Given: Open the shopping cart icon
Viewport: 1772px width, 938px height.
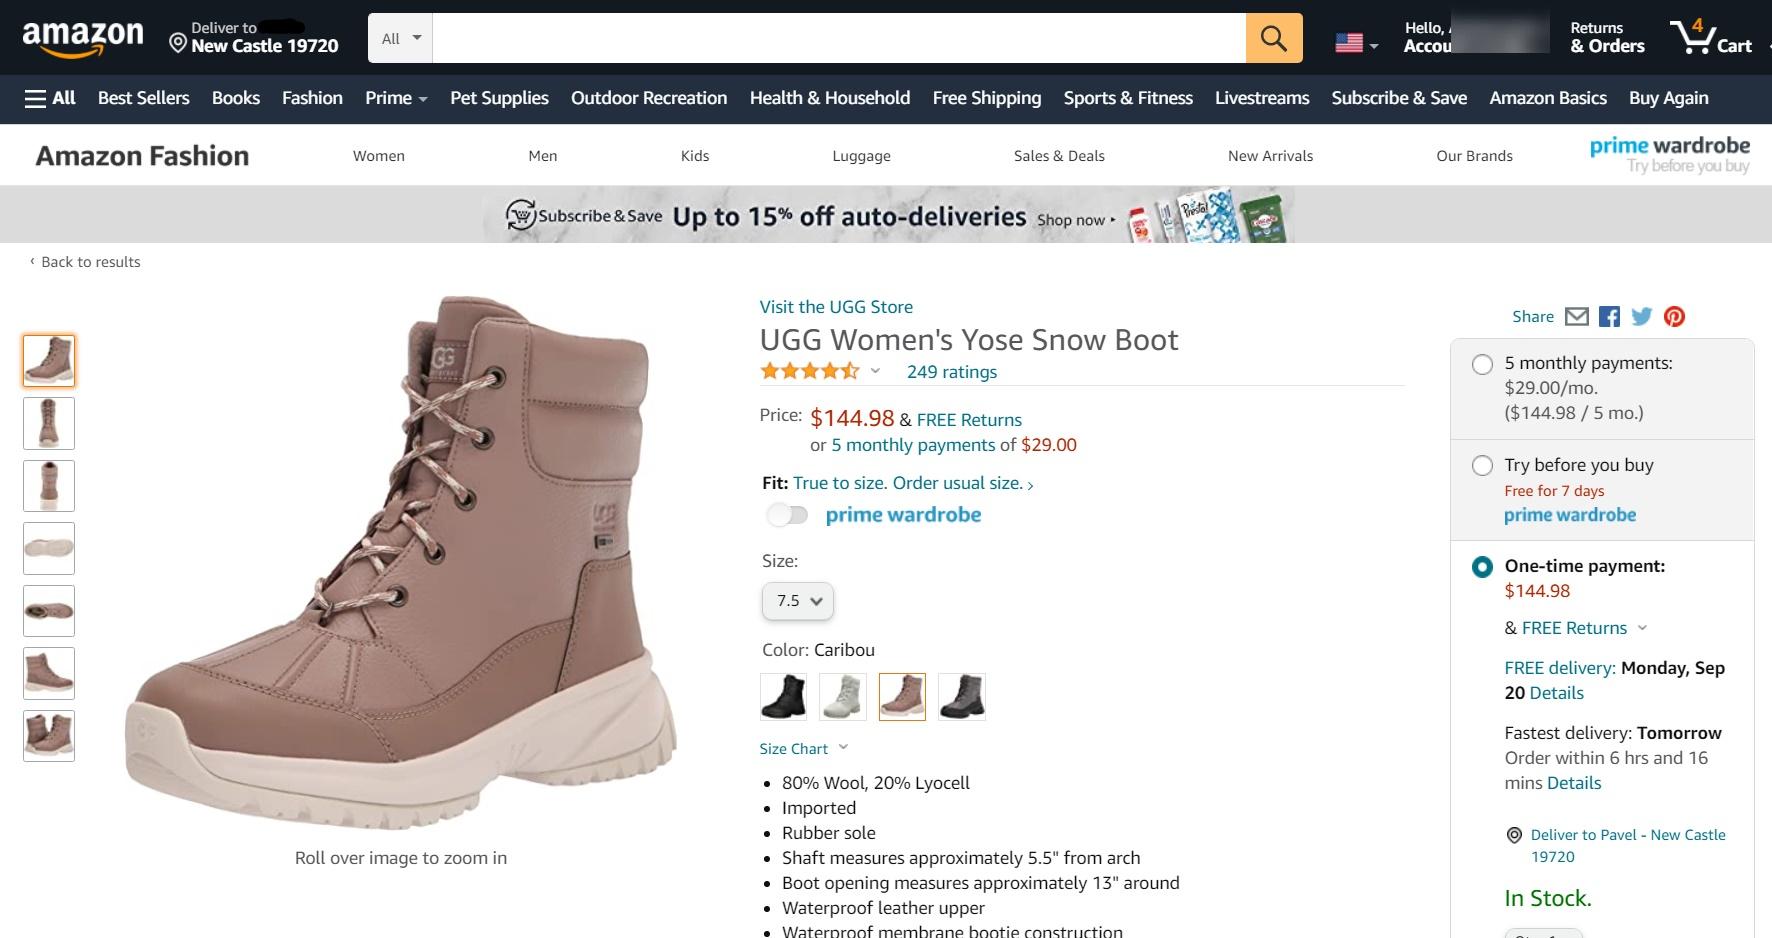Looking at the screenshot, I should (1710, 38).
